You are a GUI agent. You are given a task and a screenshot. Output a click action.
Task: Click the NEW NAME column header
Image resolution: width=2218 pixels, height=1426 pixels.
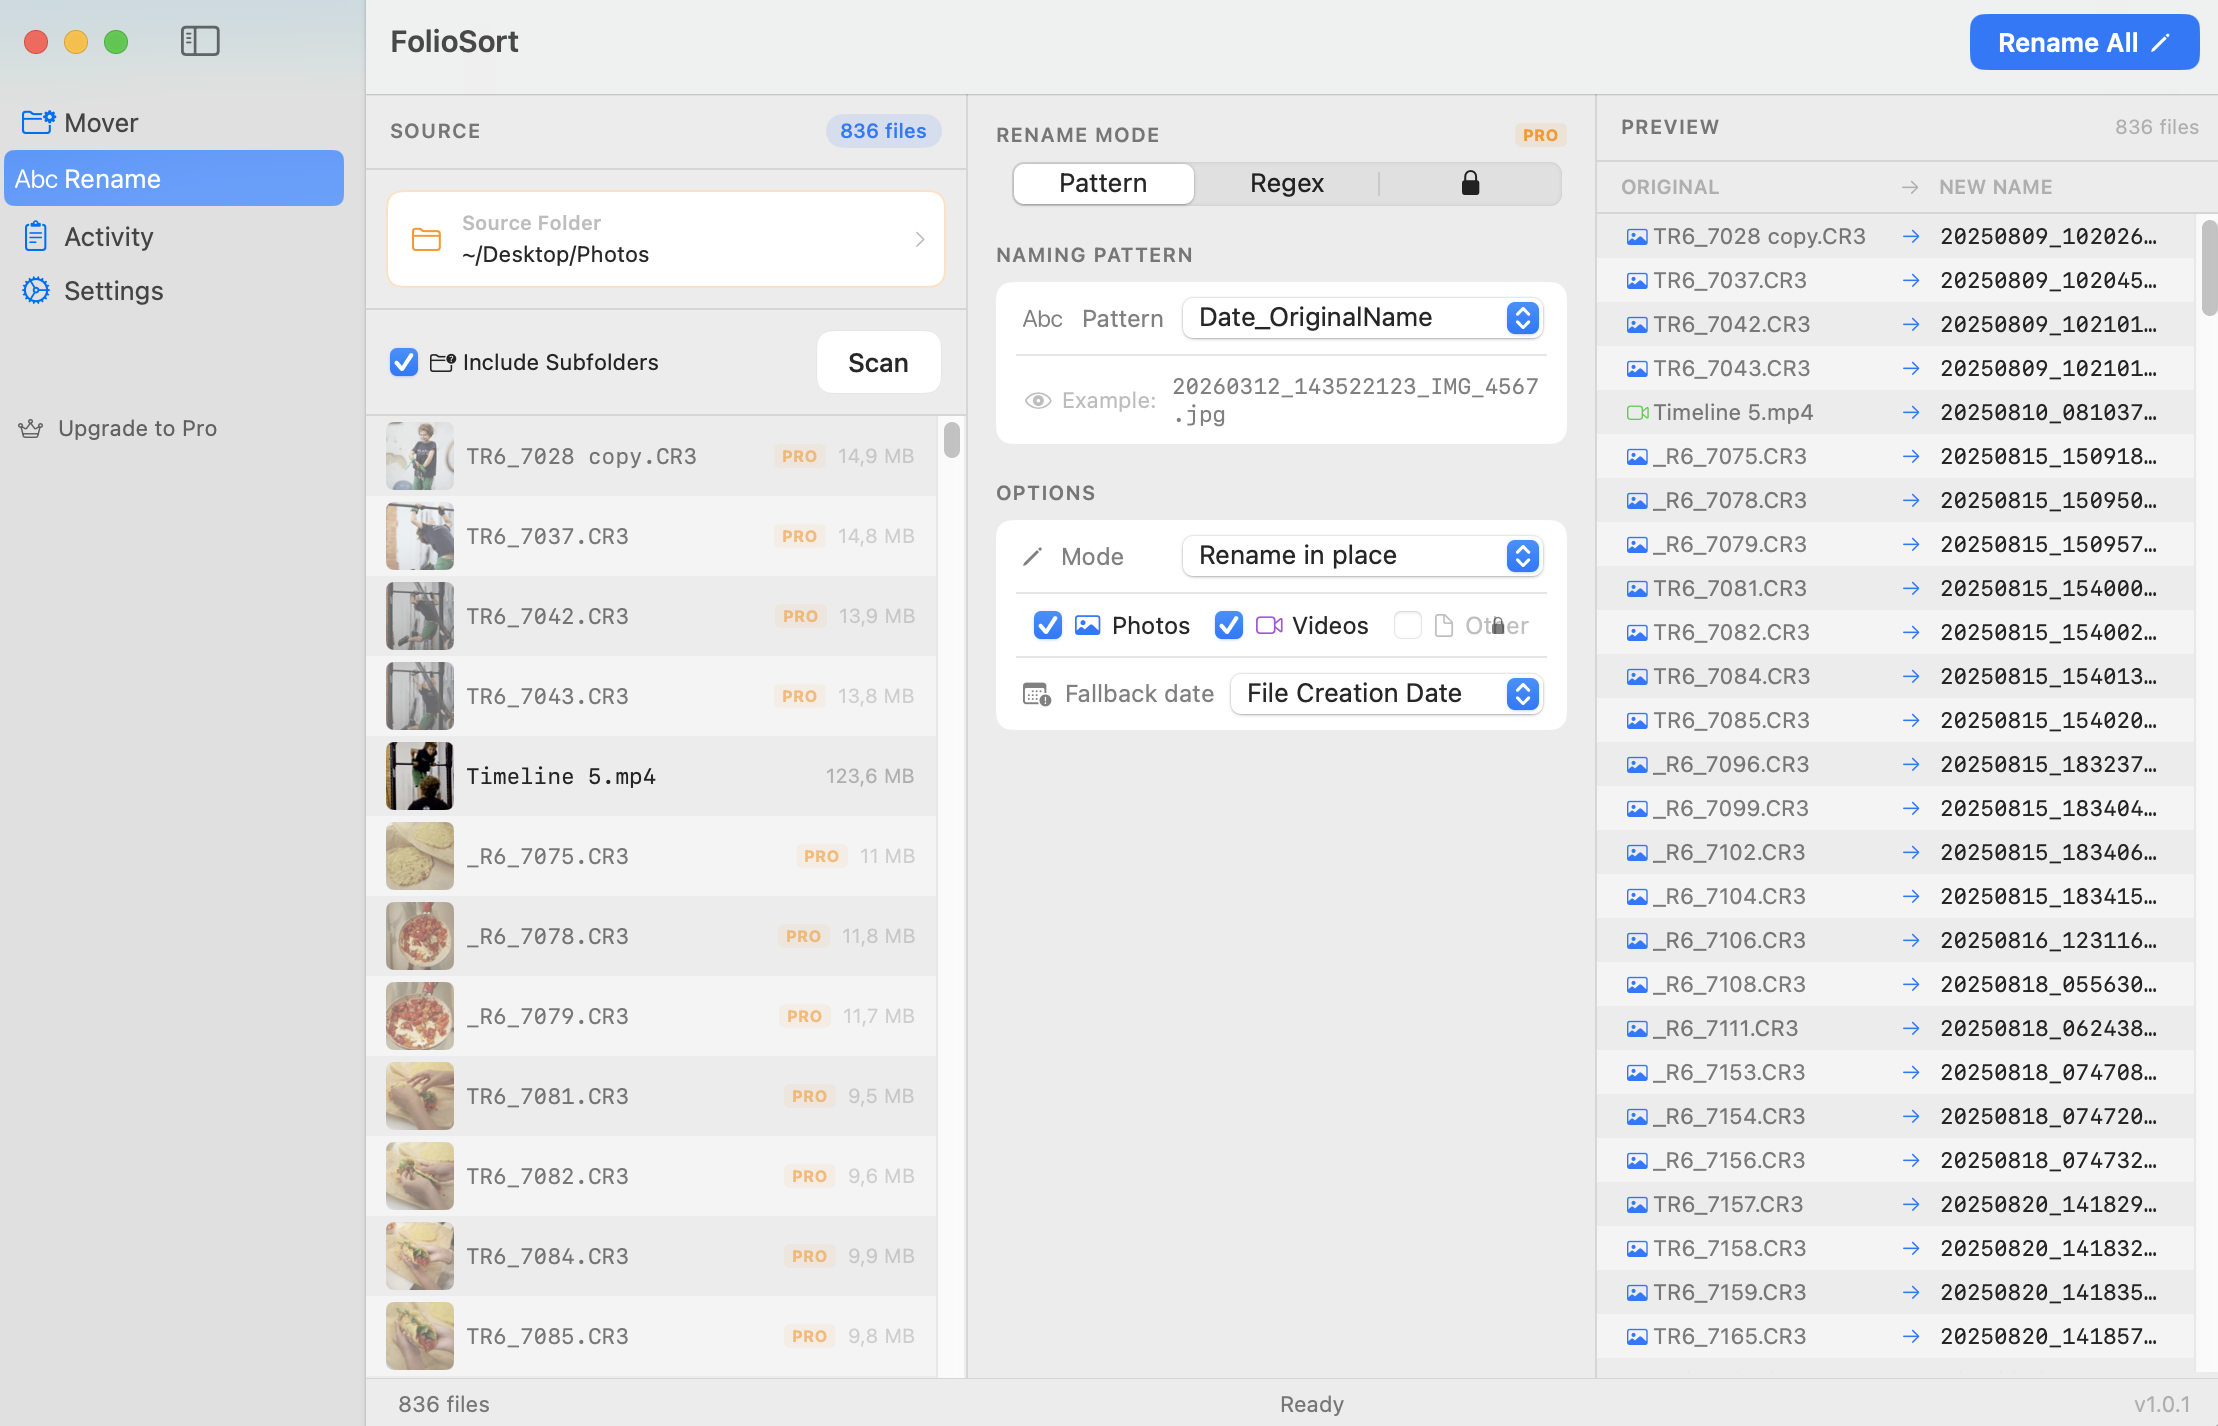coord(1995,187)
